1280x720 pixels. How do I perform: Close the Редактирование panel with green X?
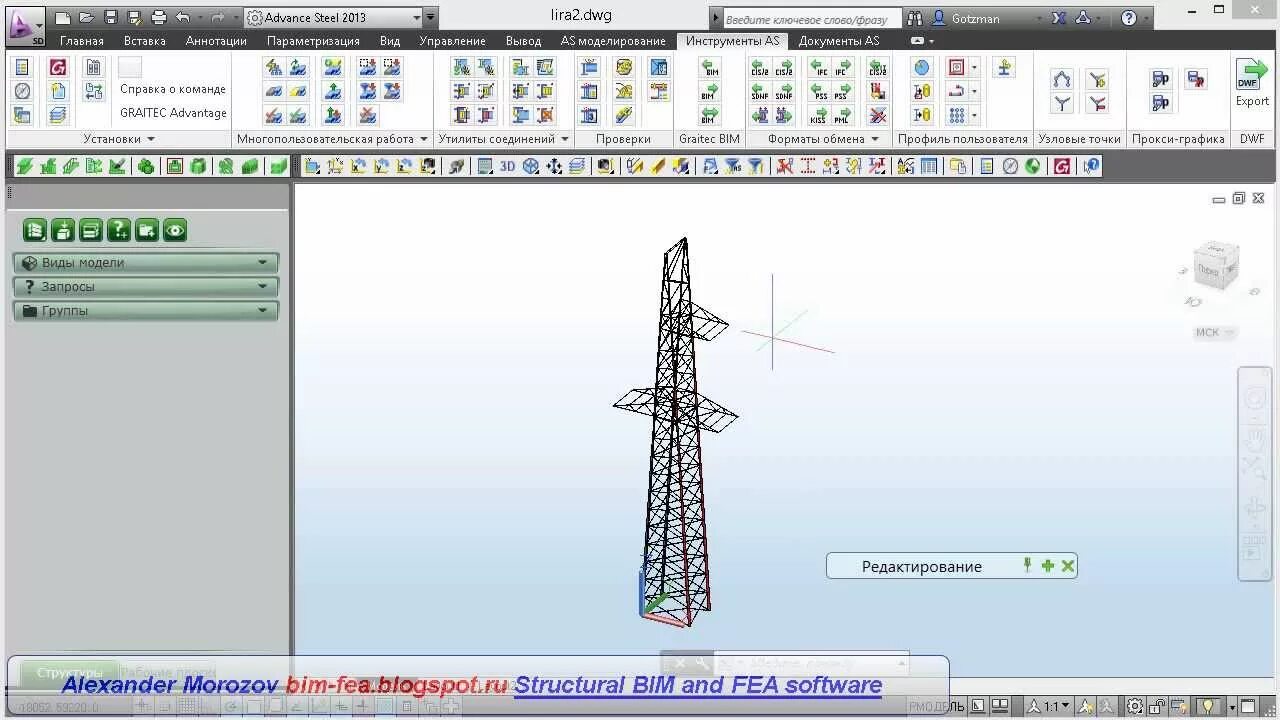click(x=1068, y=566)
